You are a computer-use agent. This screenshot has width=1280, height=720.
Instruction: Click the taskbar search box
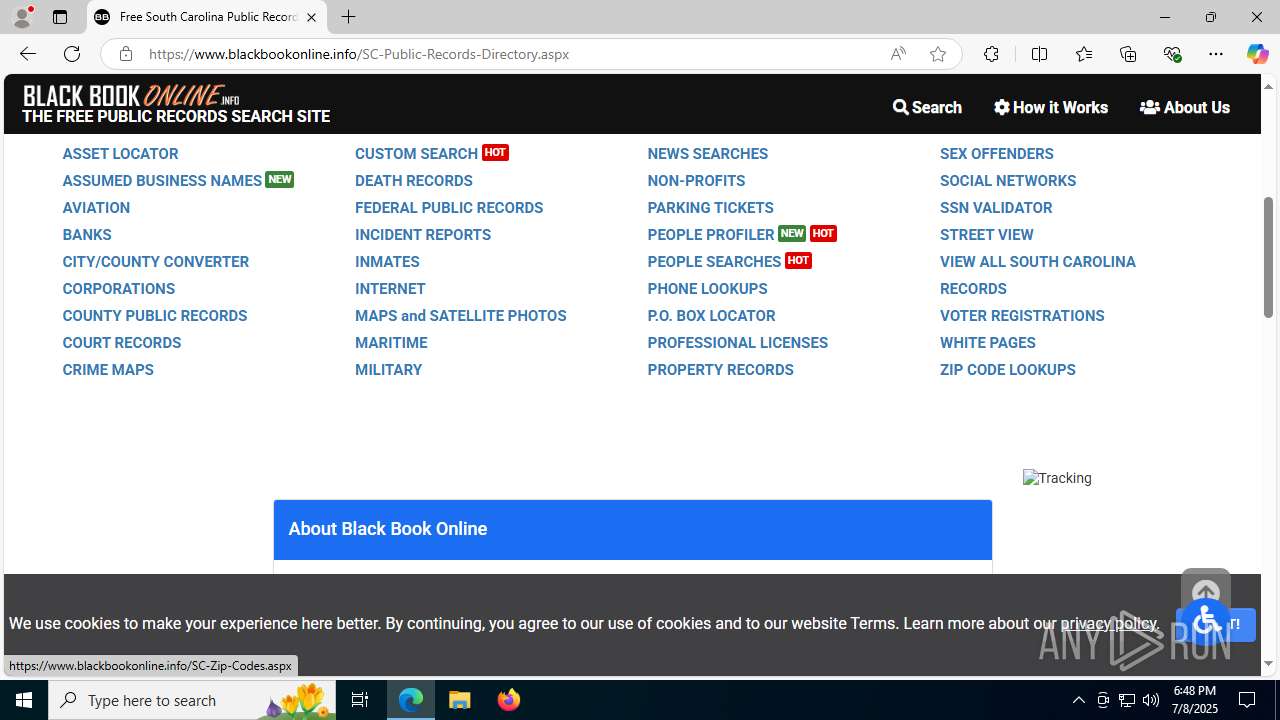pos(192,700)
